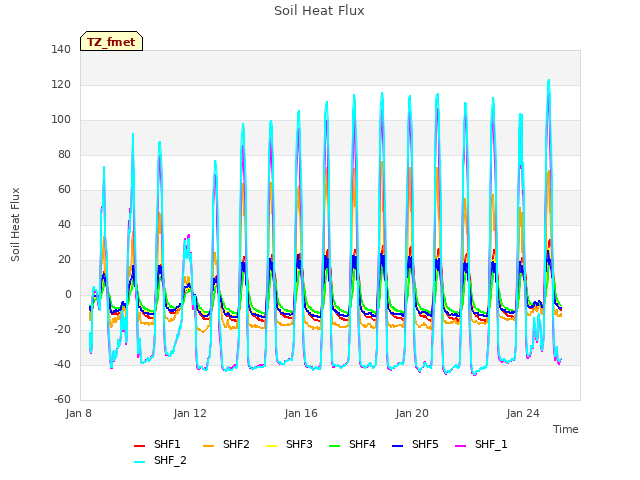
Task: Click the -40 y-axis tick label
Action: click(x=62, y=364)
